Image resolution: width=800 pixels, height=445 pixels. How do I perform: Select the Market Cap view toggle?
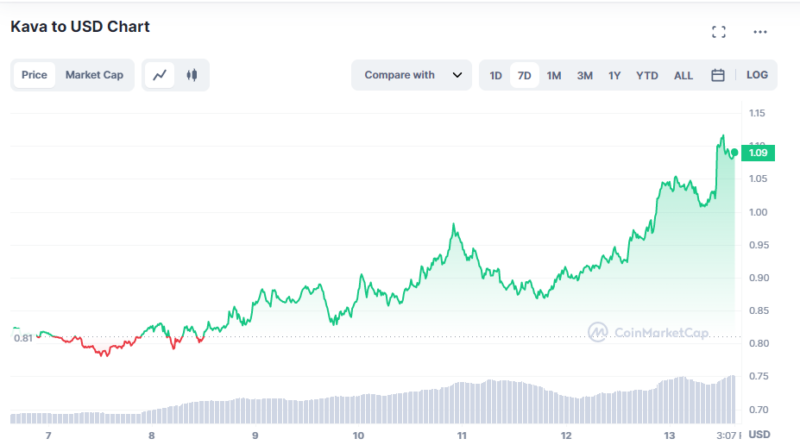pyautogui.click(x=94, y=75)
